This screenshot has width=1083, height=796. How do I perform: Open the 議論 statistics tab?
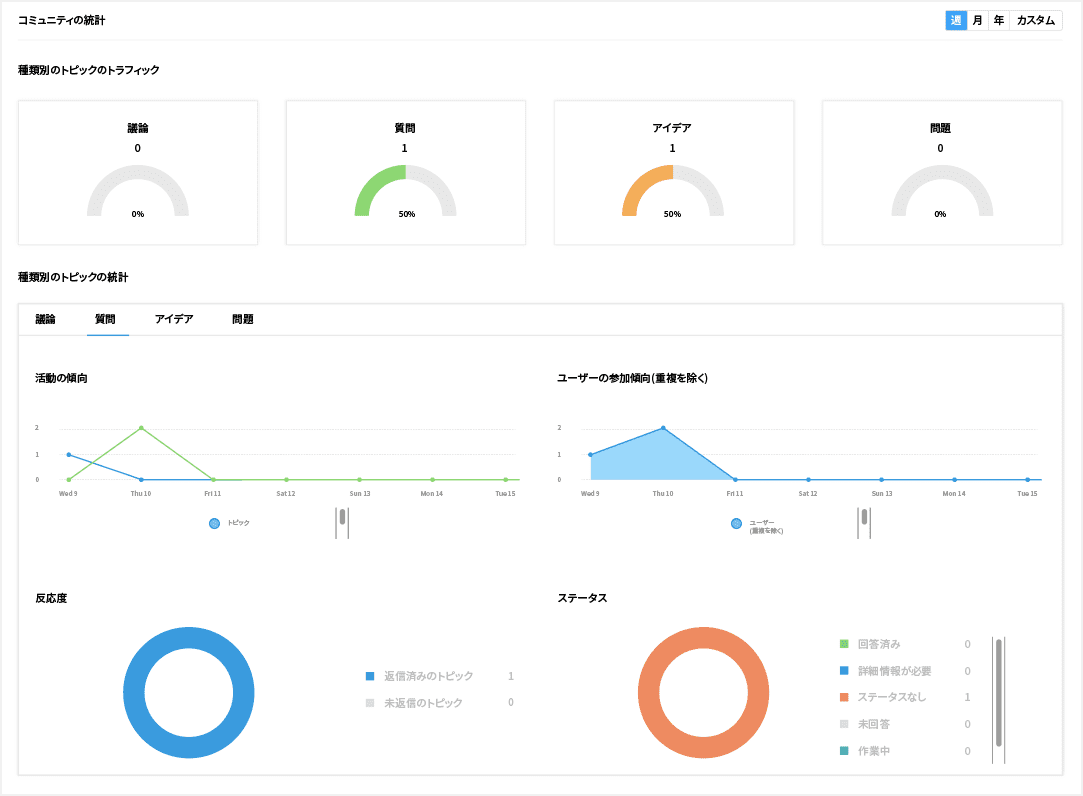[x=46, y=319]
